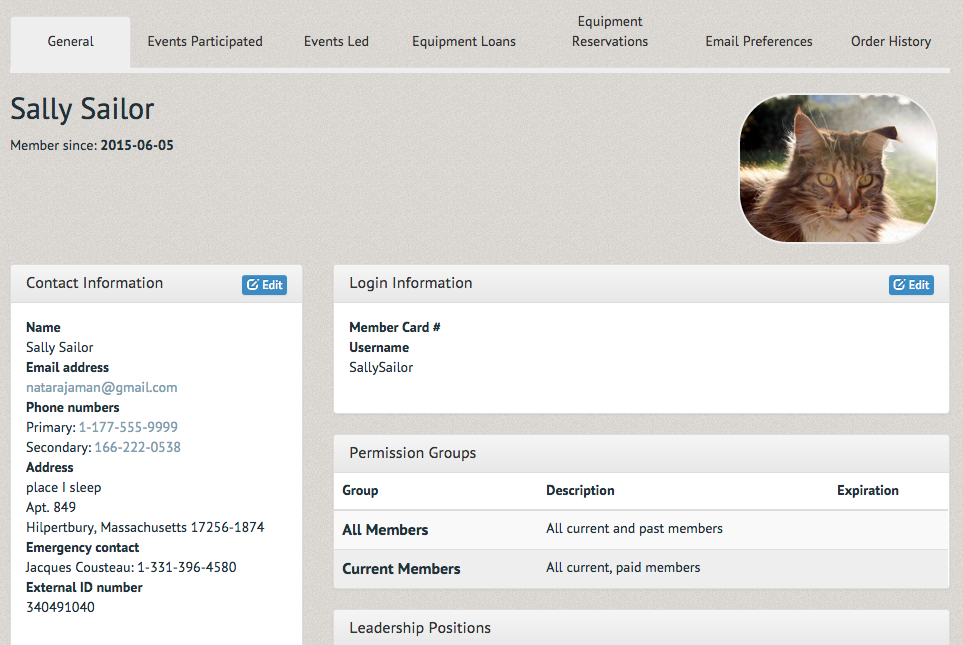Click the Member Card # label
Viewport: 963px width, 645px height.
coord(394,327)
